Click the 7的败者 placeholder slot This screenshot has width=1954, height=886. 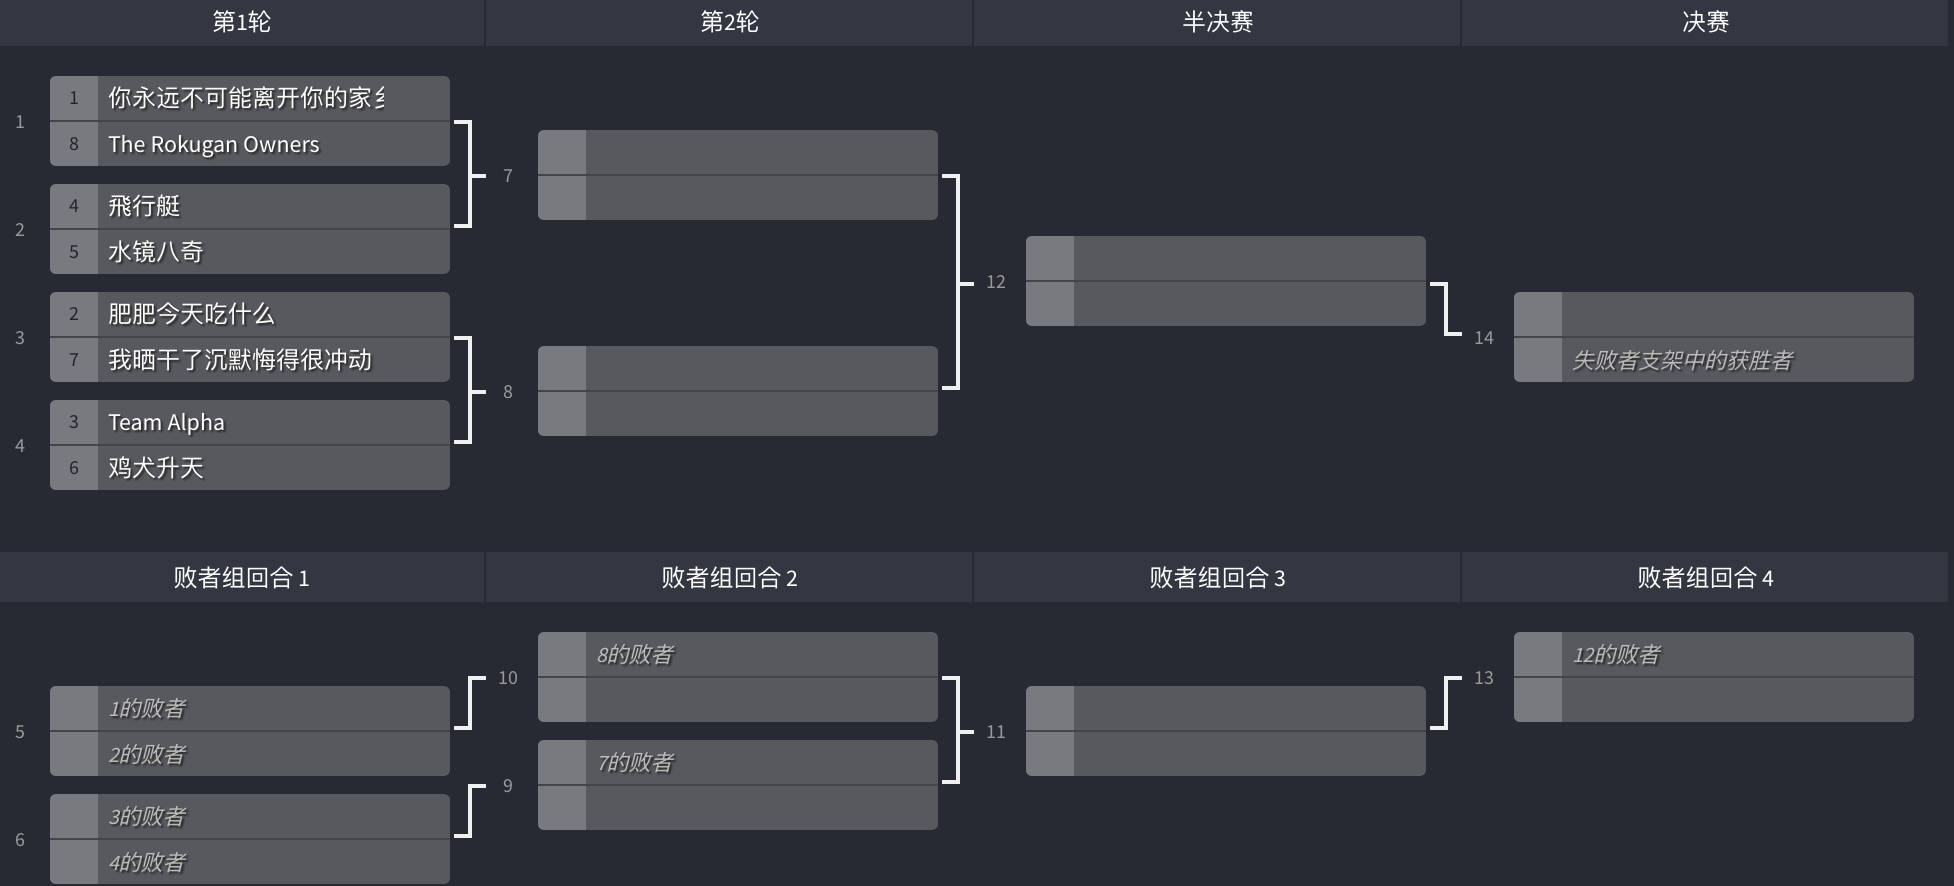click(635, 763)
